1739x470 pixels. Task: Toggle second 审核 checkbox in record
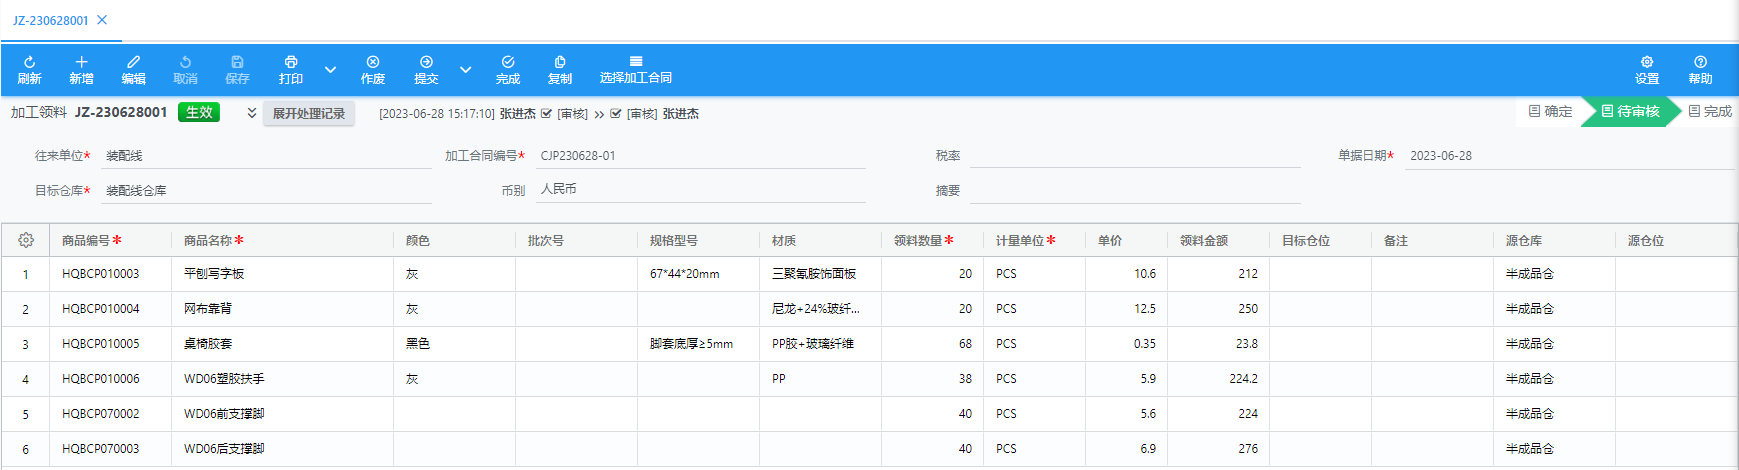pyautogui.click(x=616, y=114)
